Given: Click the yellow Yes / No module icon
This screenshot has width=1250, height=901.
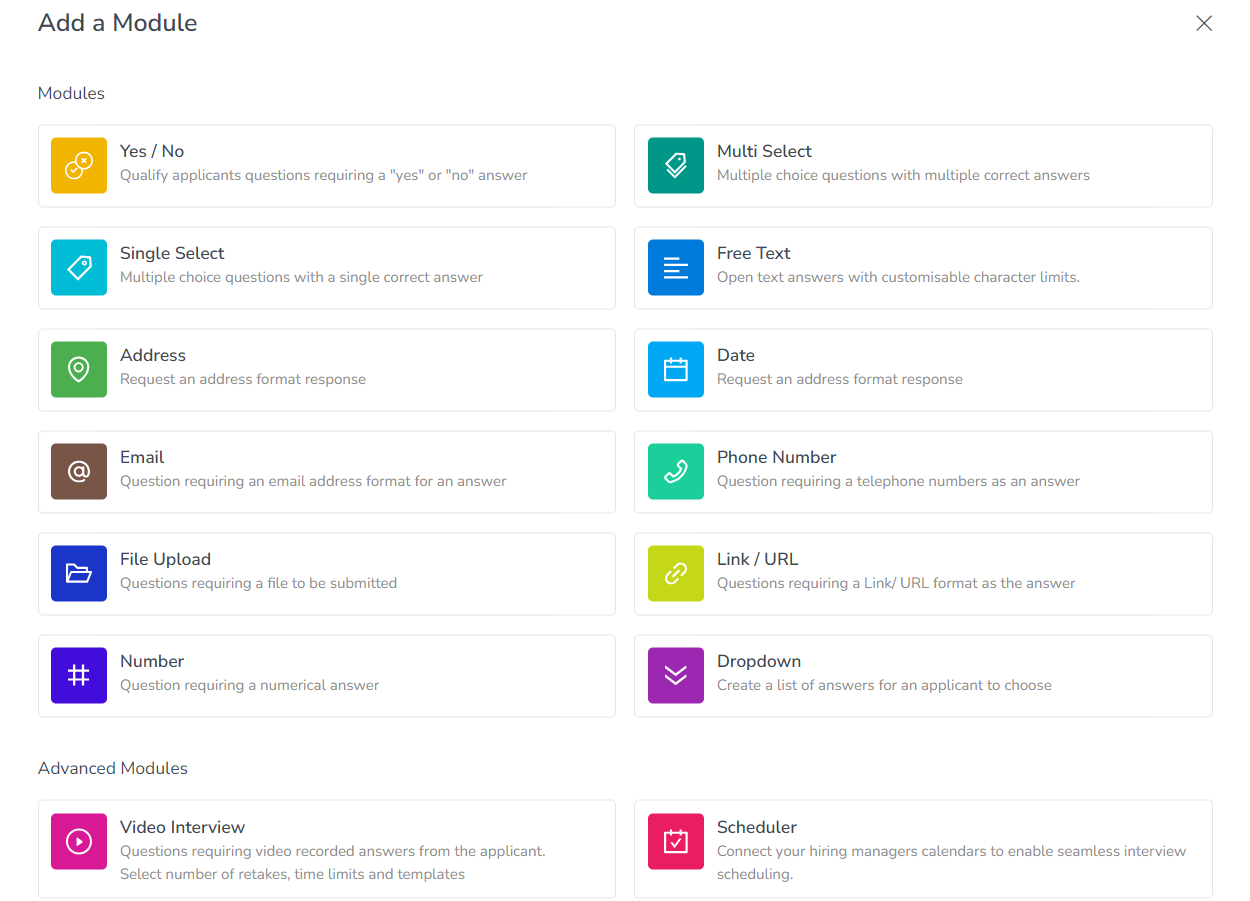Looking at the screenshot, I should point(79,166).
